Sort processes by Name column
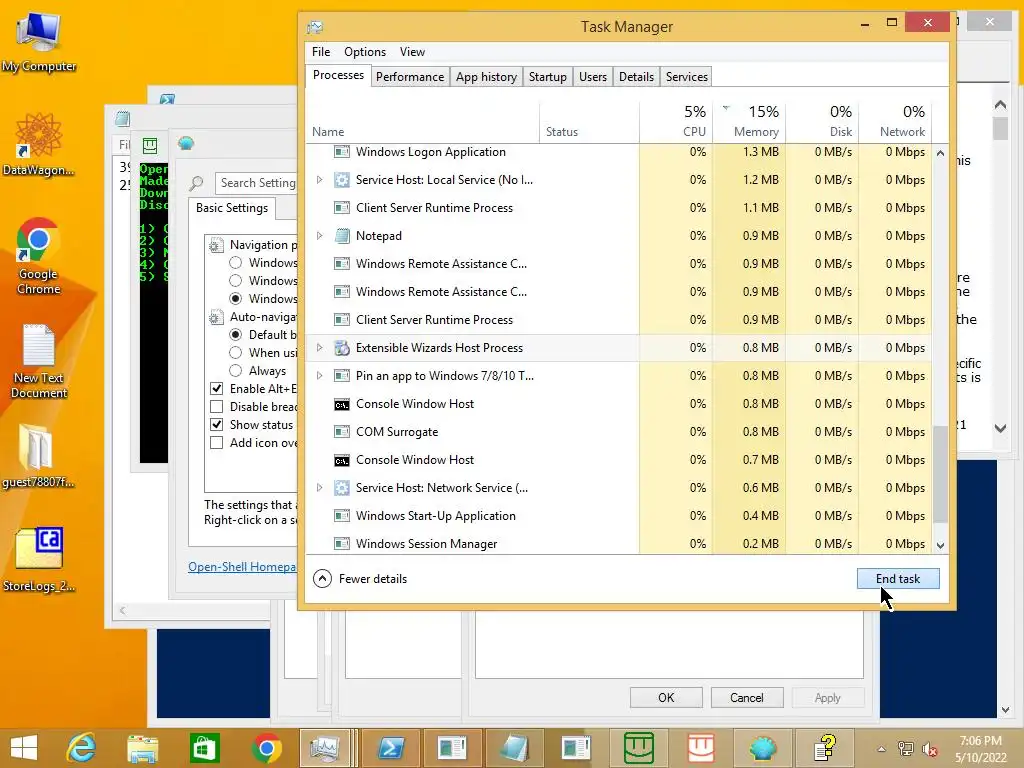1024x768 pixels. click(423, 121)
